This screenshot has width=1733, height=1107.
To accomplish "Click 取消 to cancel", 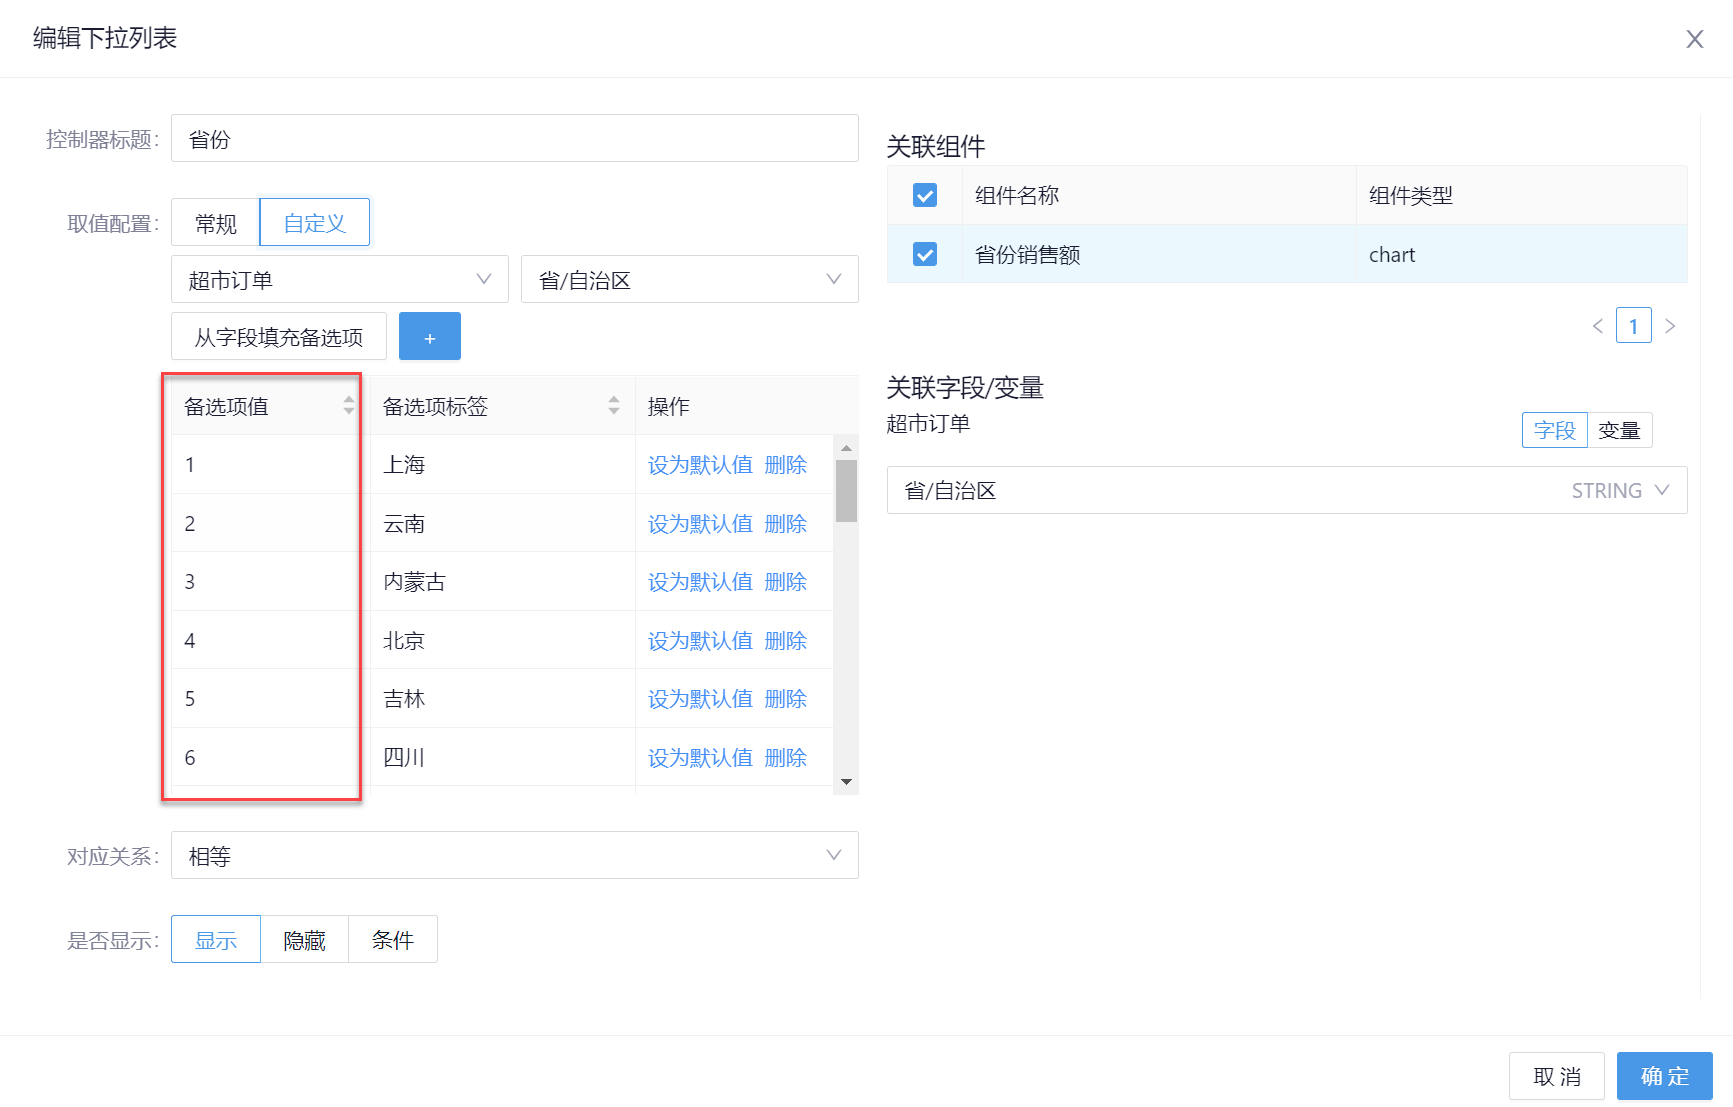I will click(1557, 1076).
